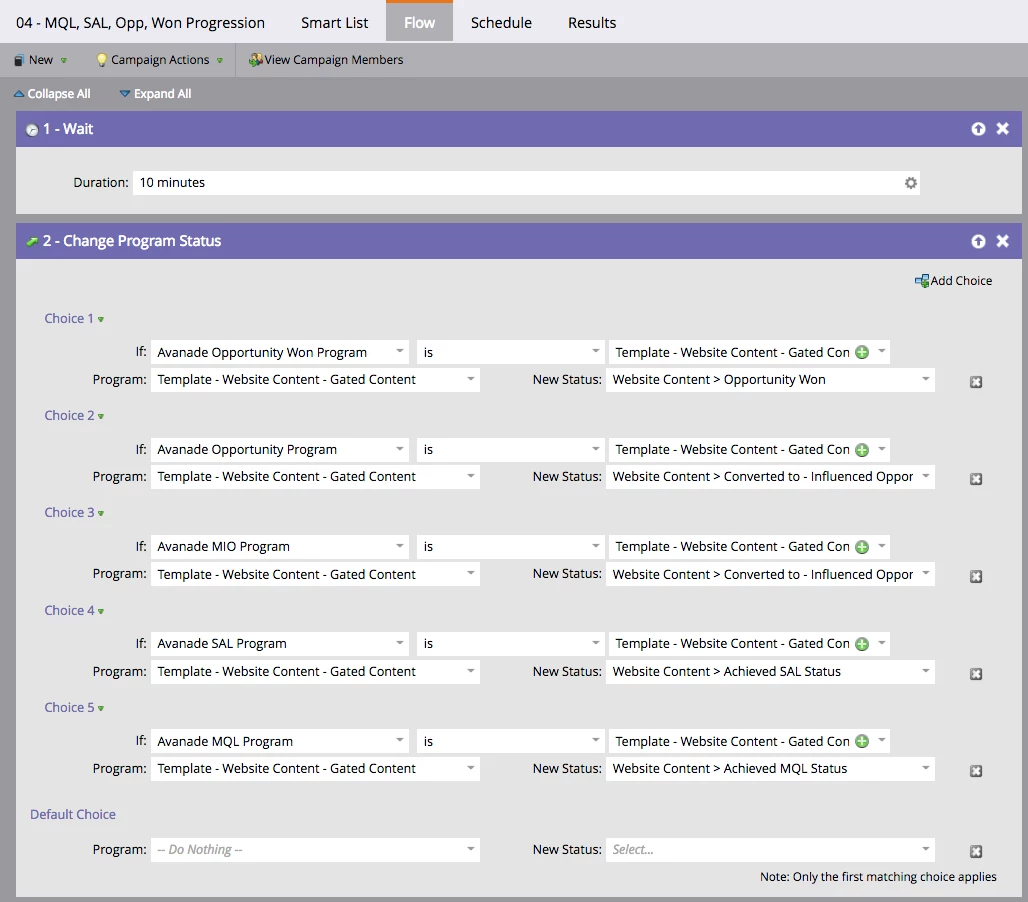Remove Choice 2 row
Viewport: 1028px width, 902px height.
976,479
